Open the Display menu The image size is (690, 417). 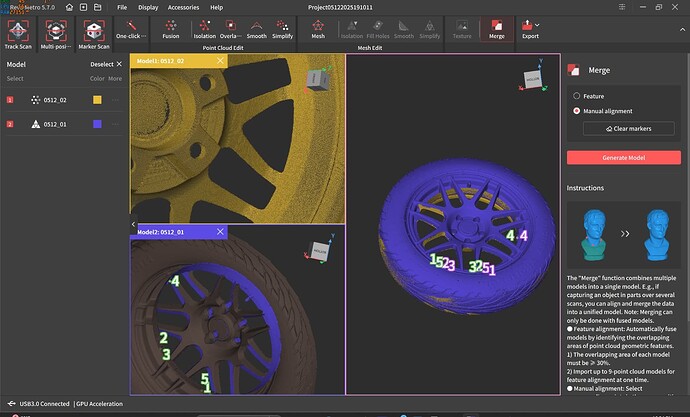click(148, 7)
